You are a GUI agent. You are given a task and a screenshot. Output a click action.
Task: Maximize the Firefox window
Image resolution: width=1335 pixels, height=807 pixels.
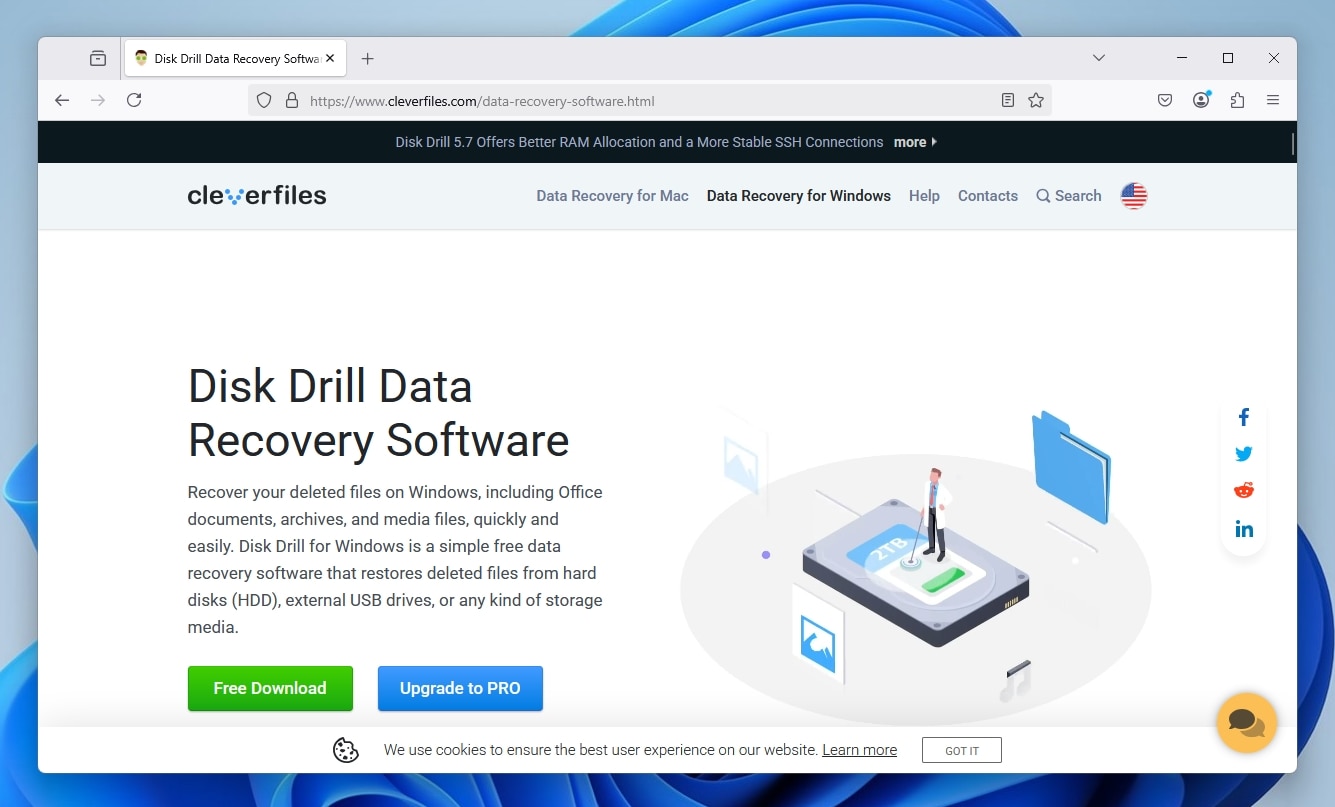pyautogui.click(x=1228, y=58)
